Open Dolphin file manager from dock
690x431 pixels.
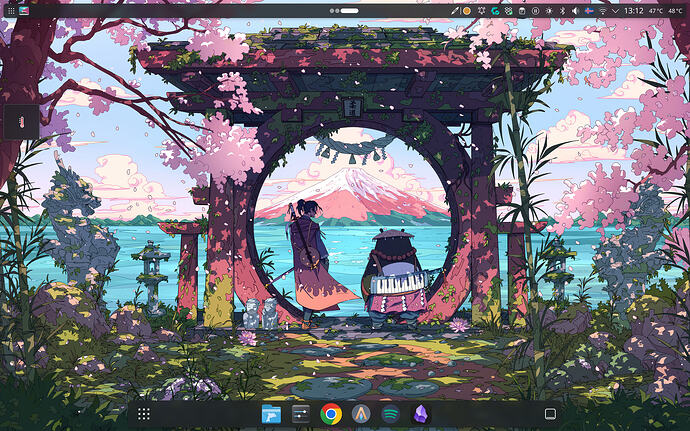pyautogui.click(x=271, y=414)
